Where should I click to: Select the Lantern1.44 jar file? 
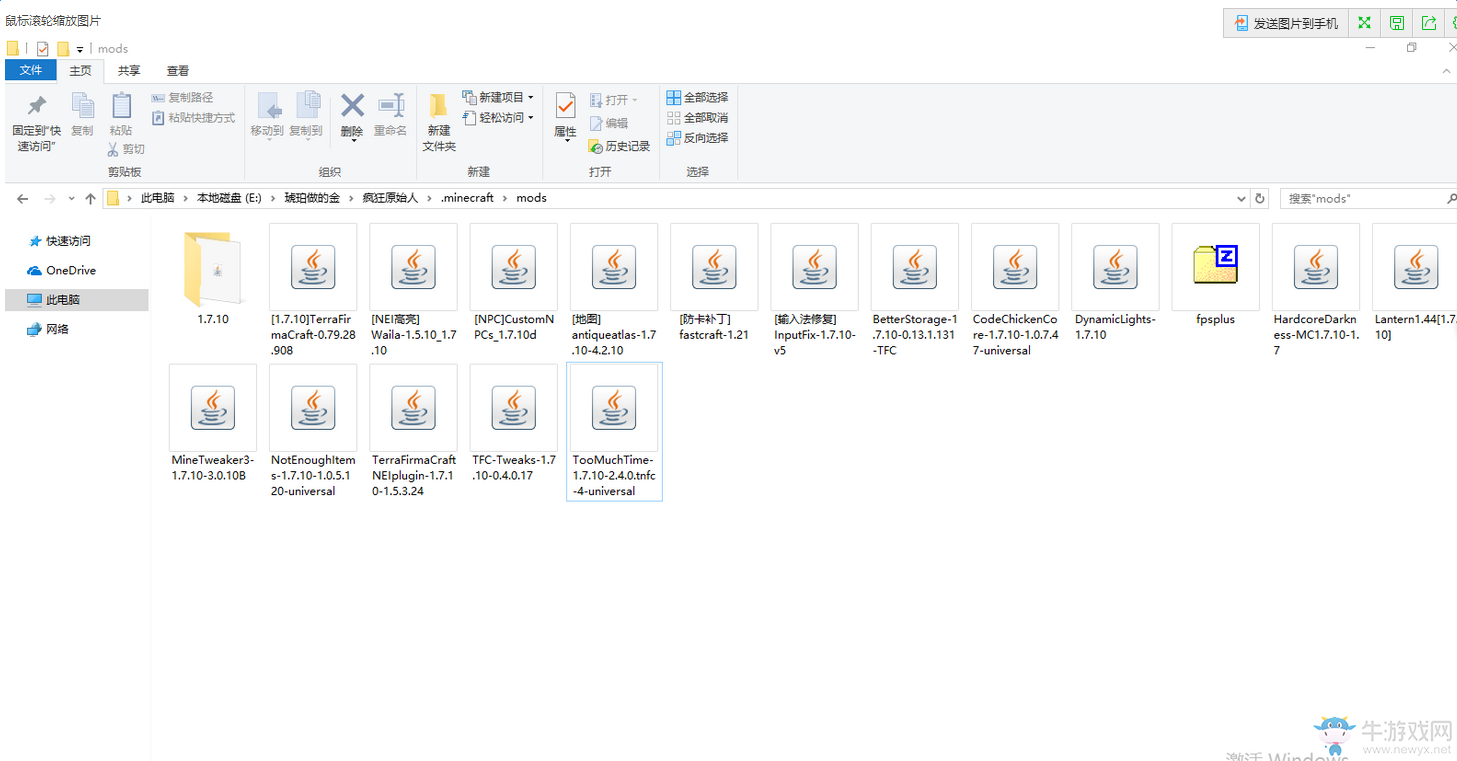(x=1414, y=282)
